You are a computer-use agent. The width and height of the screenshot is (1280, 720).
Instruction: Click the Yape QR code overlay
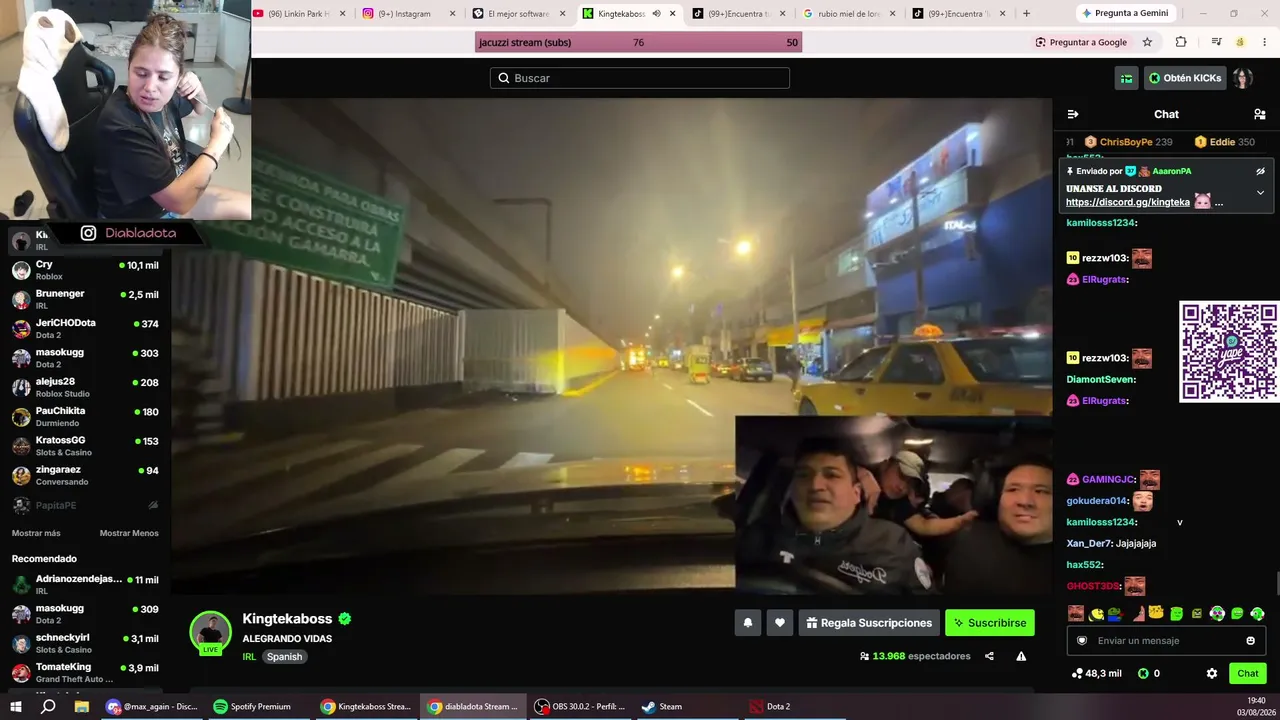pos(1229,352)
